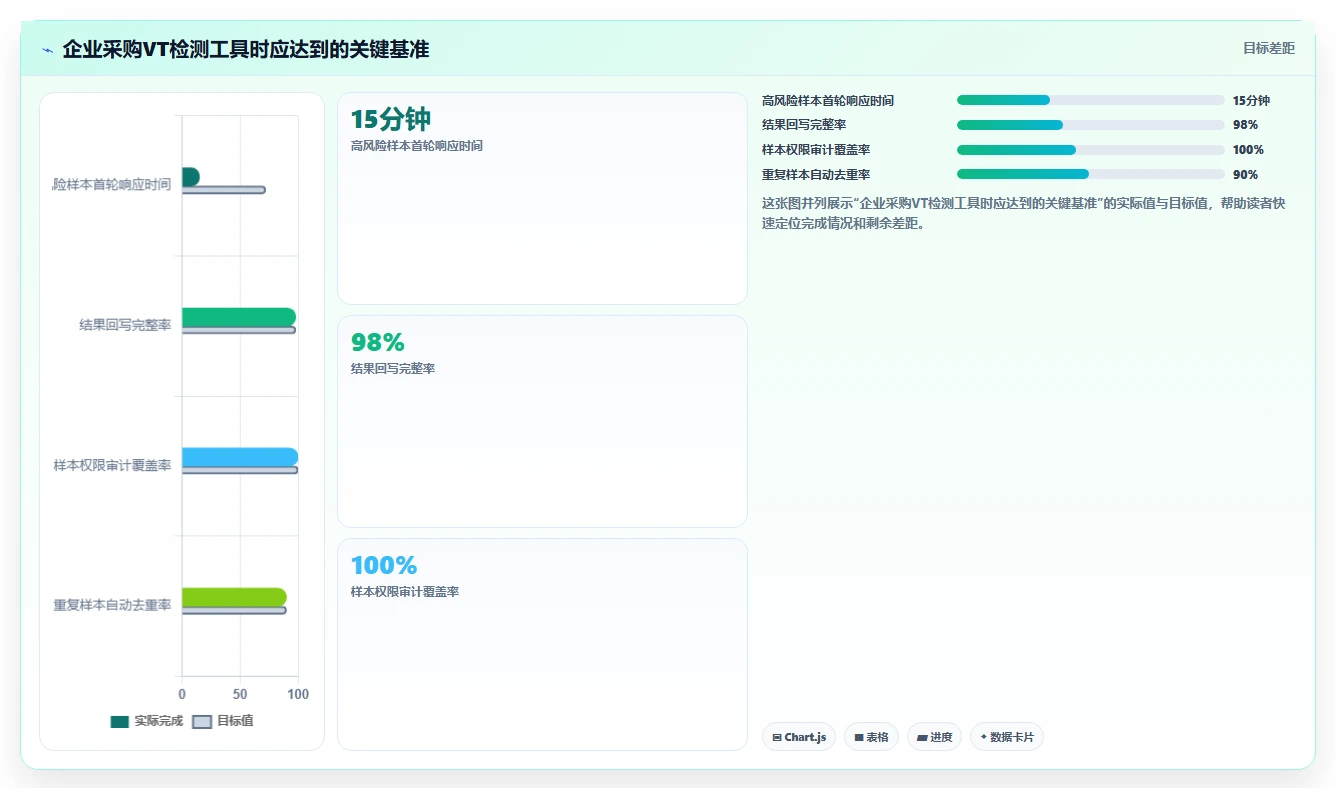Click the 数据卡片 tag chip
1336x788 pixels.
[x=1006, y=737]
